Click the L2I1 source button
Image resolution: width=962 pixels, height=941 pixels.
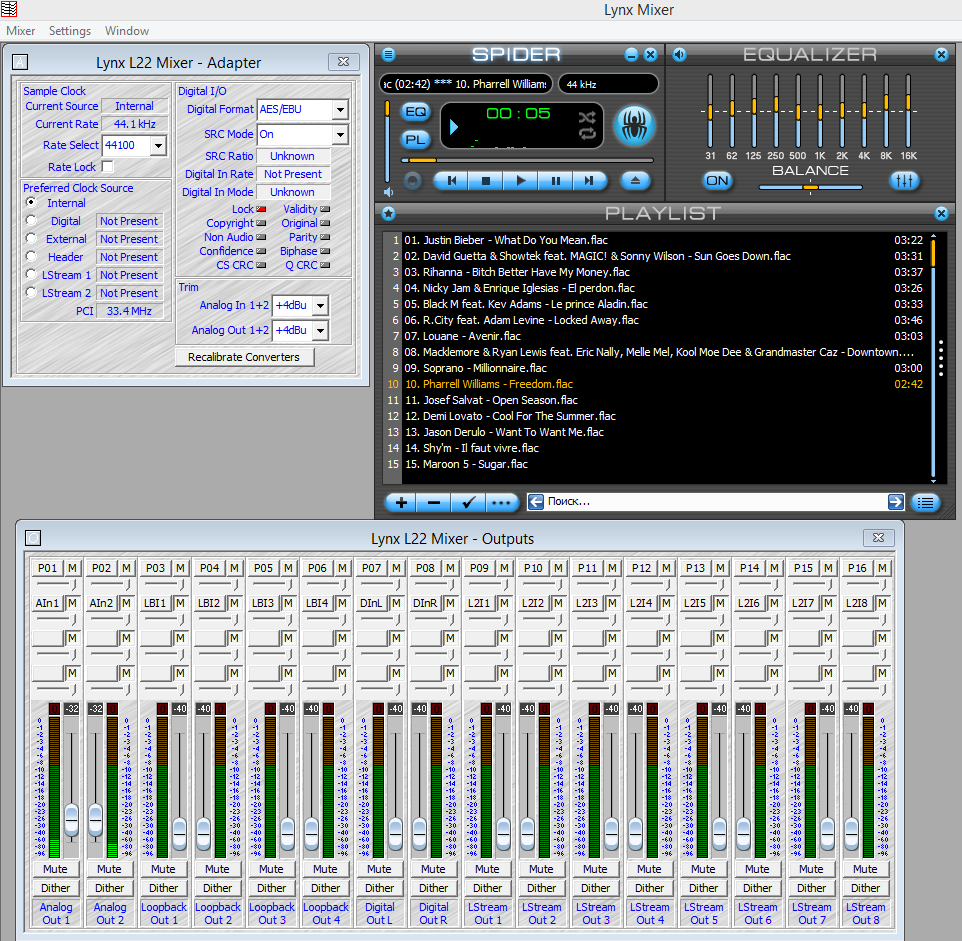(x=479, y=603)
